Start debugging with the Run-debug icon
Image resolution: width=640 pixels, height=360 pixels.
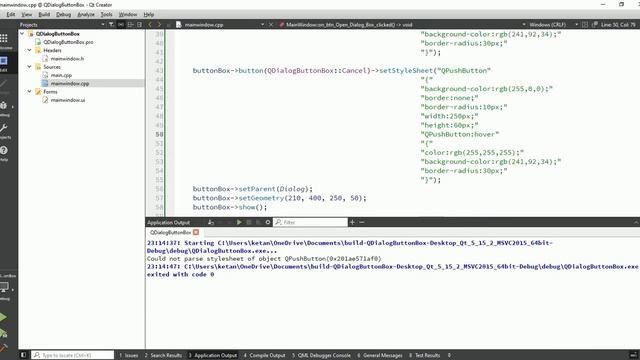point(3,333)
